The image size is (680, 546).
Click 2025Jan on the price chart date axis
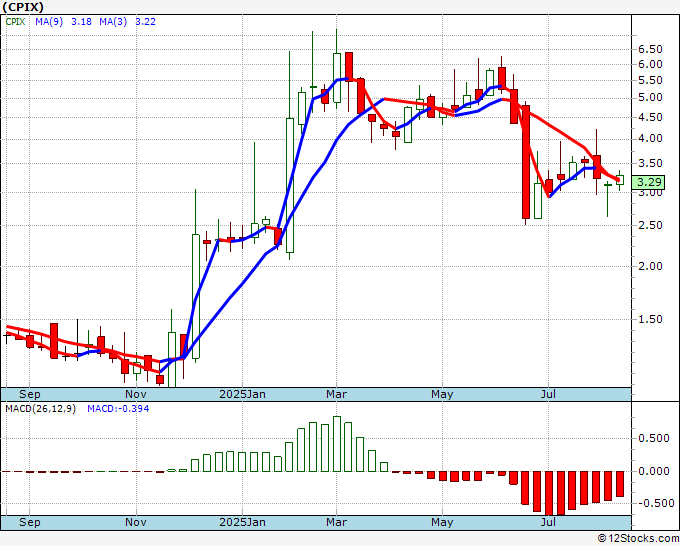[242, 394]
